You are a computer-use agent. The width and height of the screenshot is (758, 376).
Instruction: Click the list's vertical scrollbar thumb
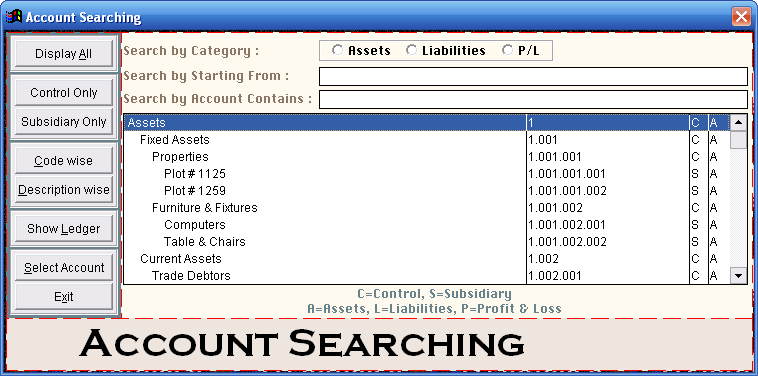tap(738, 140)
